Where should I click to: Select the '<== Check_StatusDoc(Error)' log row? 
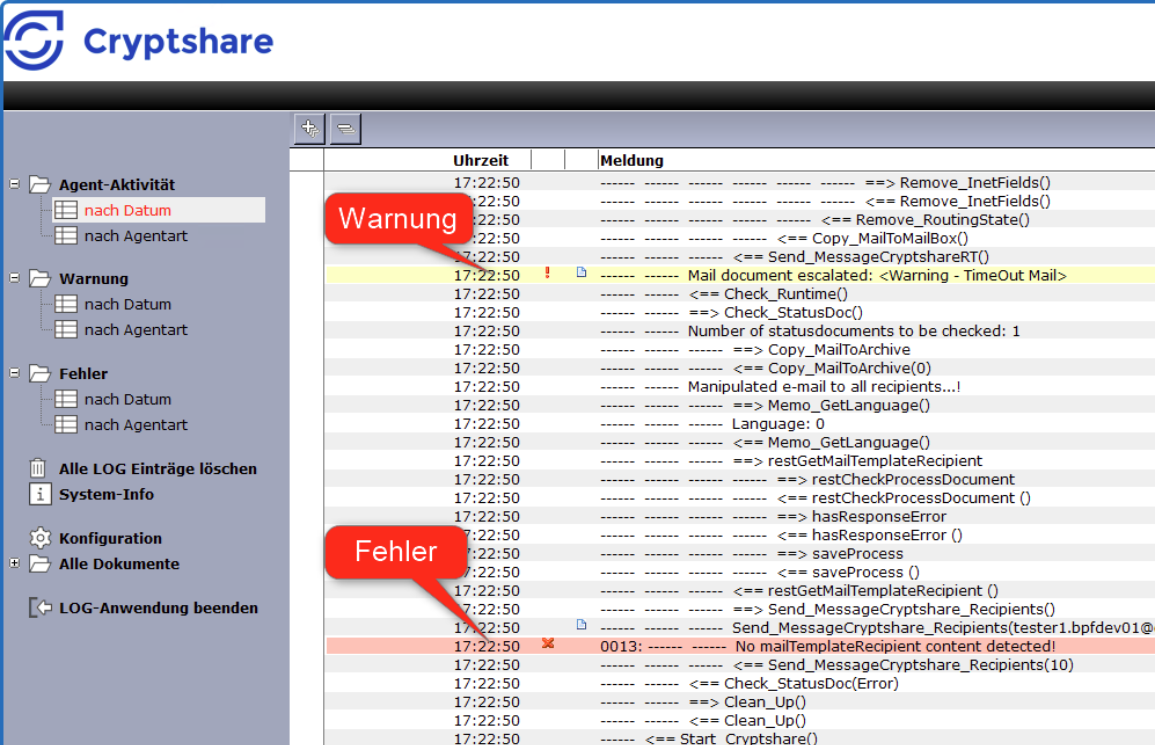click(740, 683)
